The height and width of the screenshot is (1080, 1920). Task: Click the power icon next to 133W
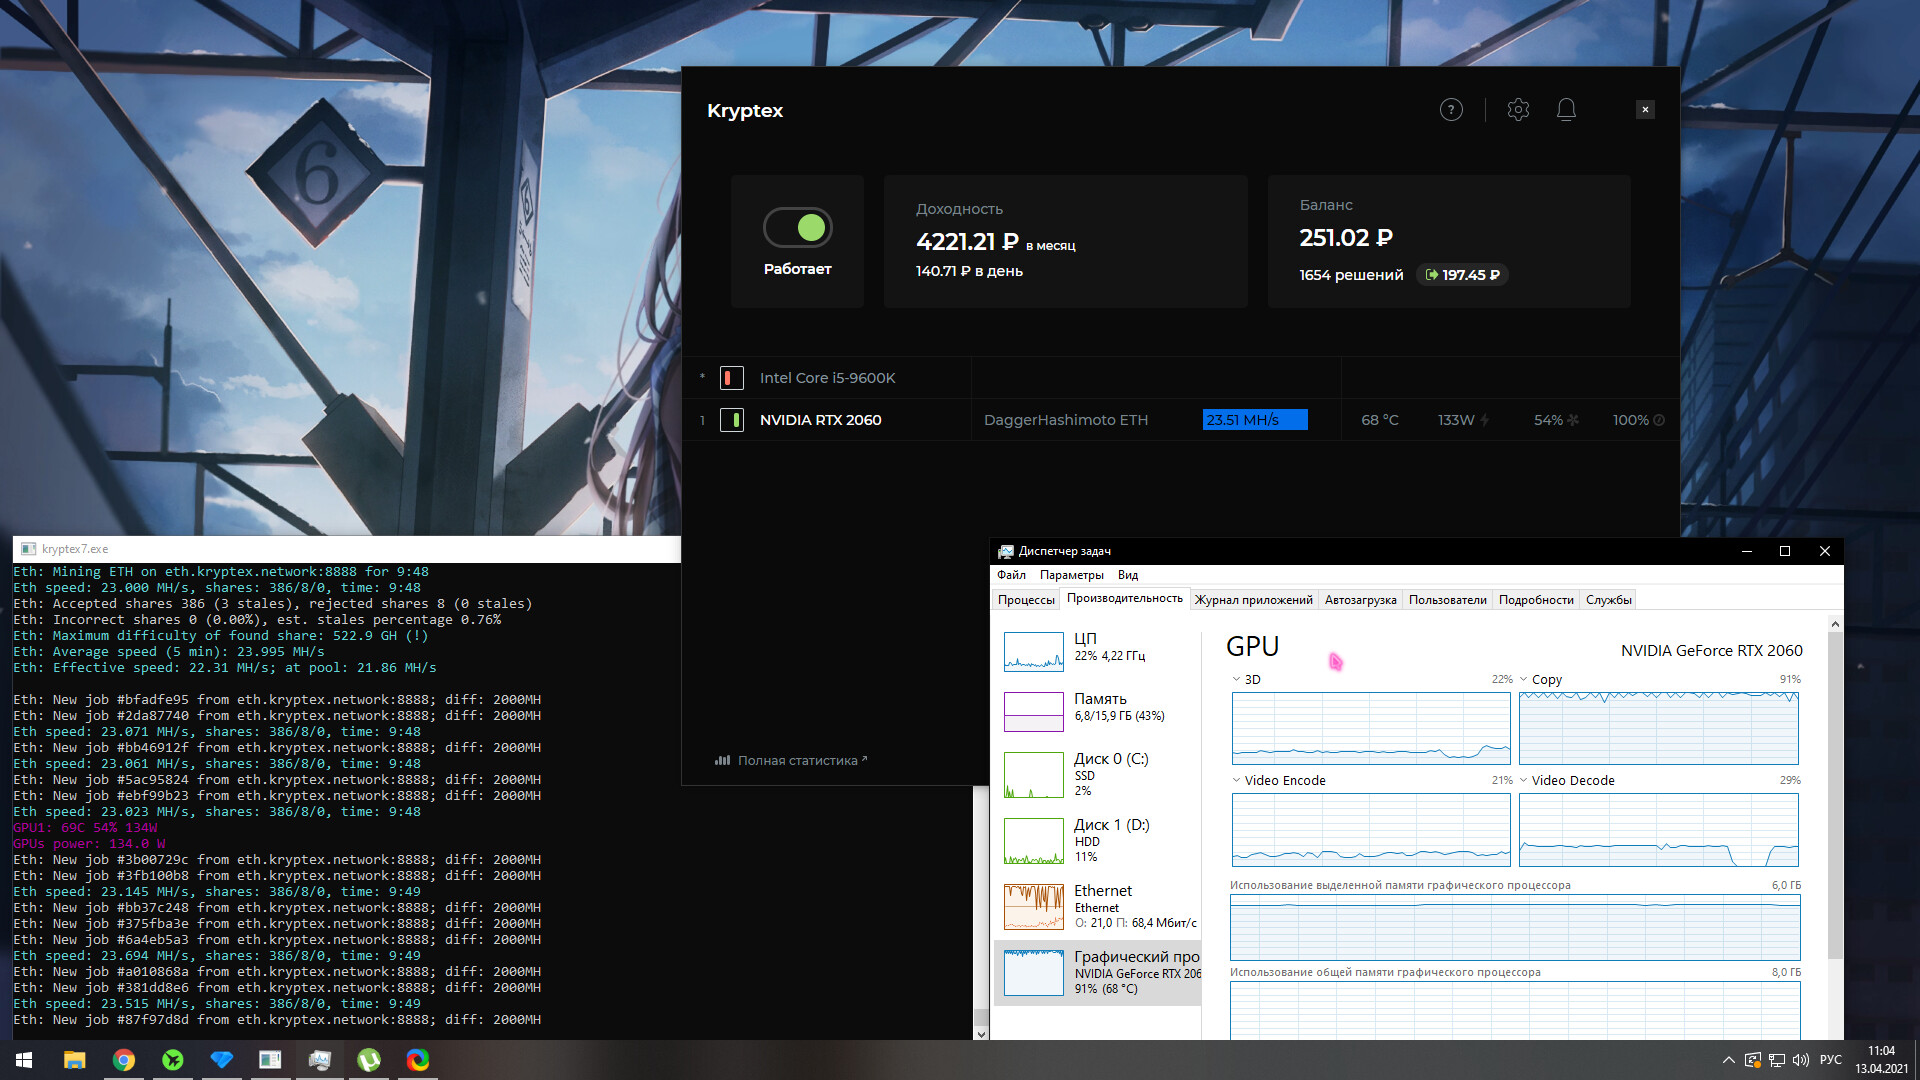click(x=1485, y=420)
